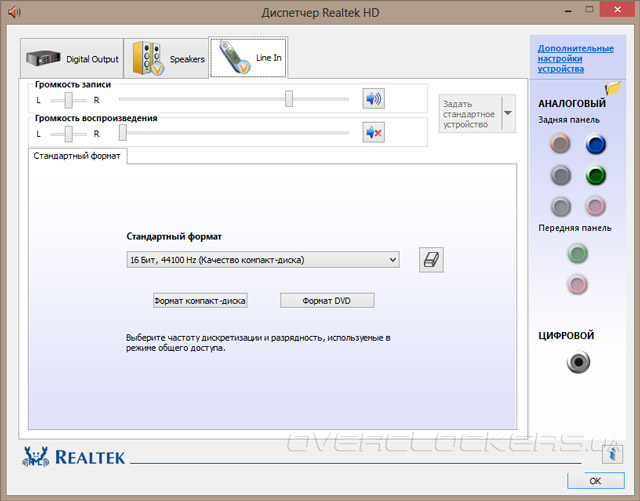
Task: Mute recording volume with speaker icon
Action: click(373, 98)
